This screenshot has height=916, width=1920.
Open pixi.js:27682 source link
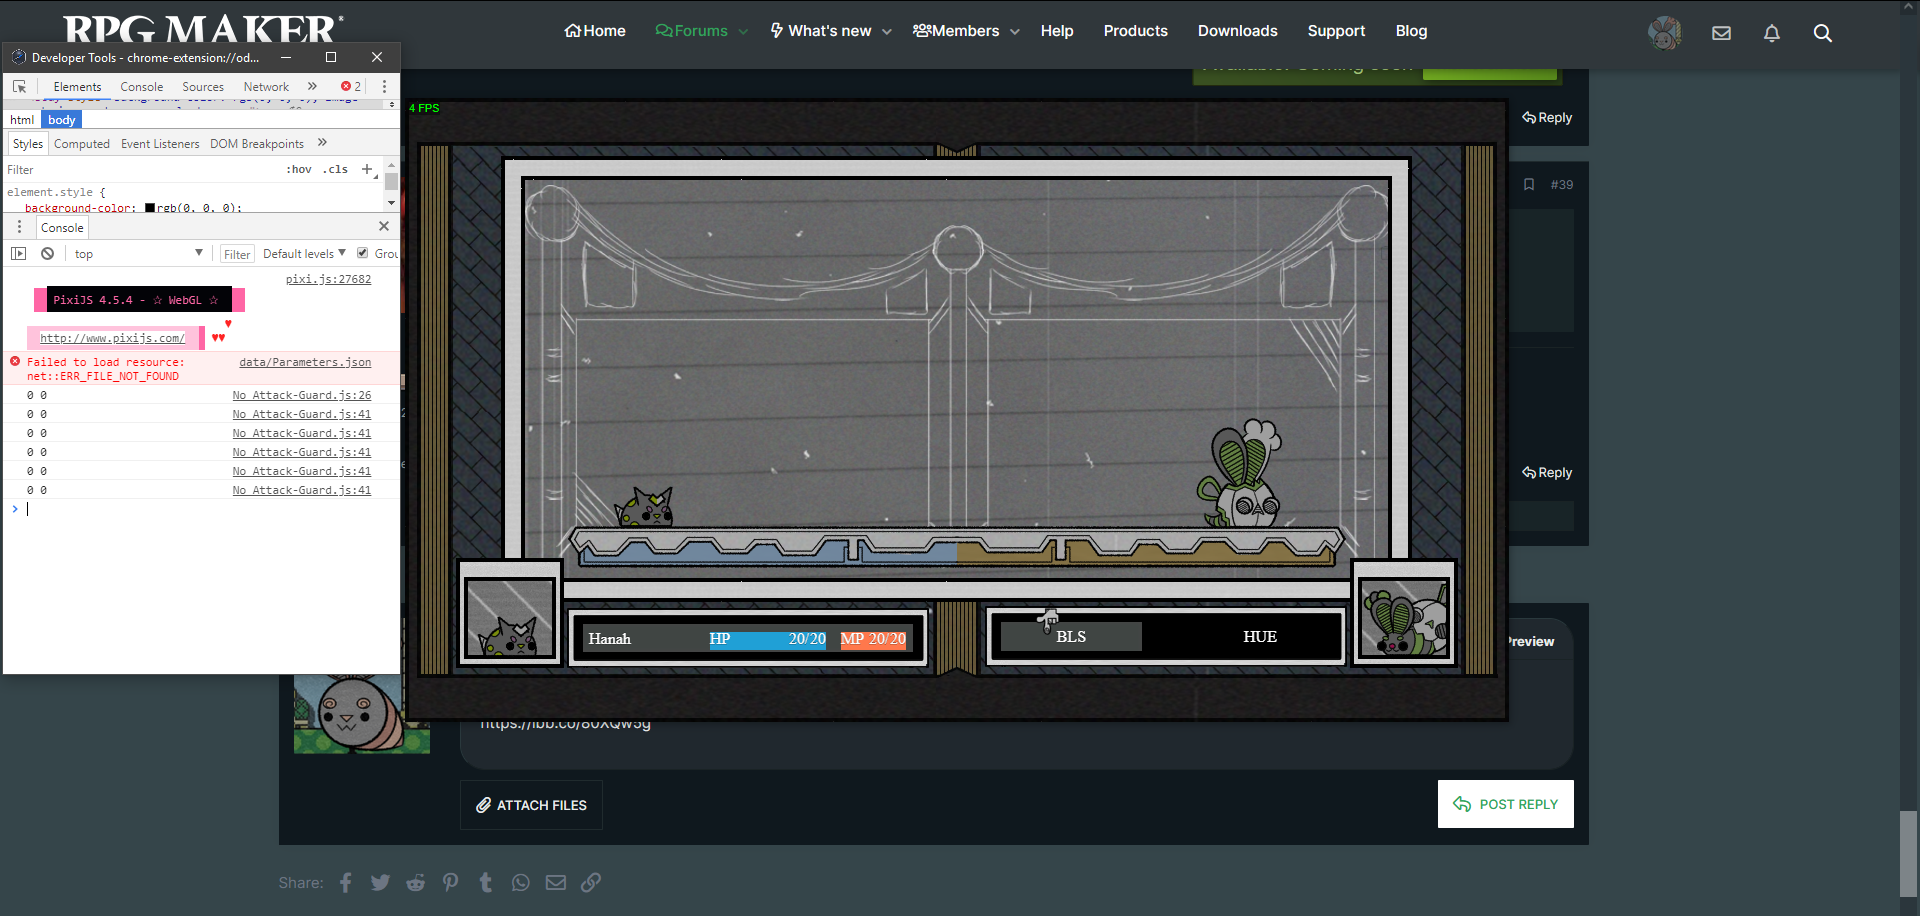tap(328, 280)
